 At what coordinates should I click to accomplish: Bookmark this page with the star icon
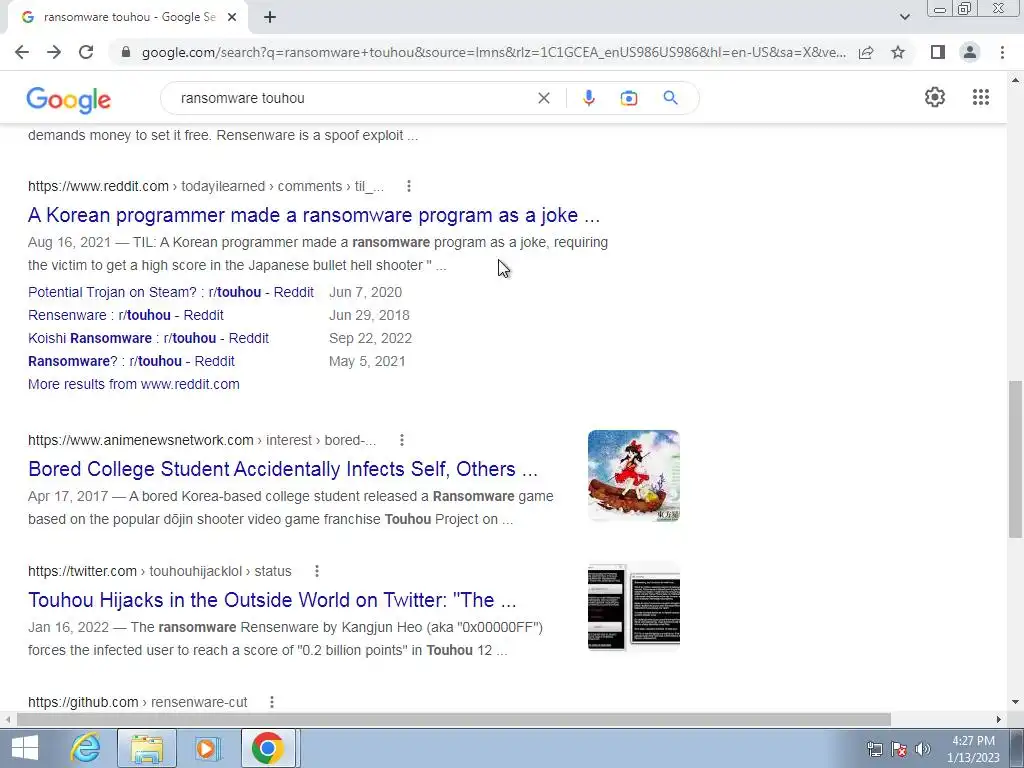(x=898, y=52)
